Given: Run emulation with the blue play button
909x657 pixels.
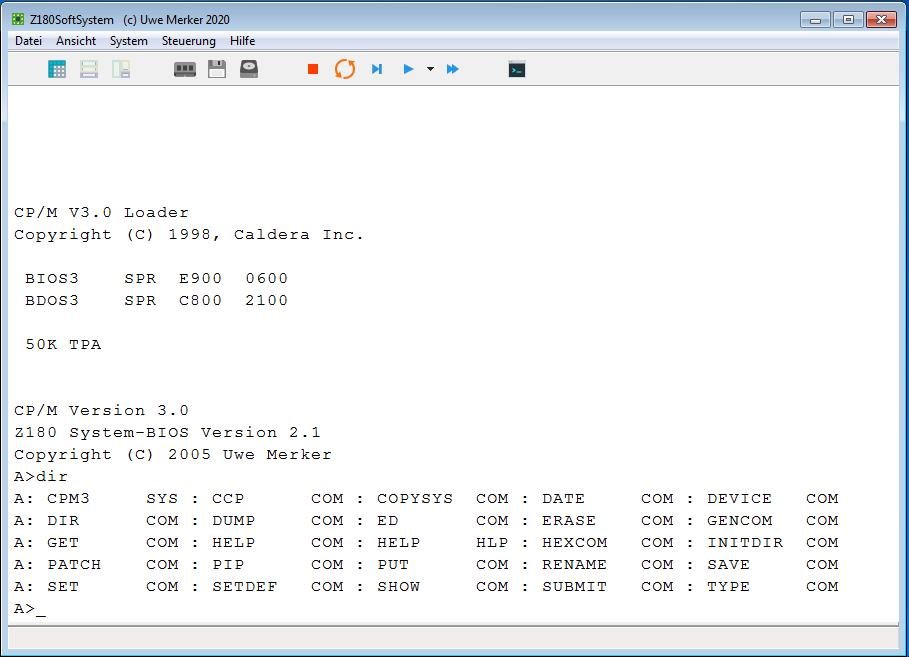Looking at the screenshot, I should 408,70.
